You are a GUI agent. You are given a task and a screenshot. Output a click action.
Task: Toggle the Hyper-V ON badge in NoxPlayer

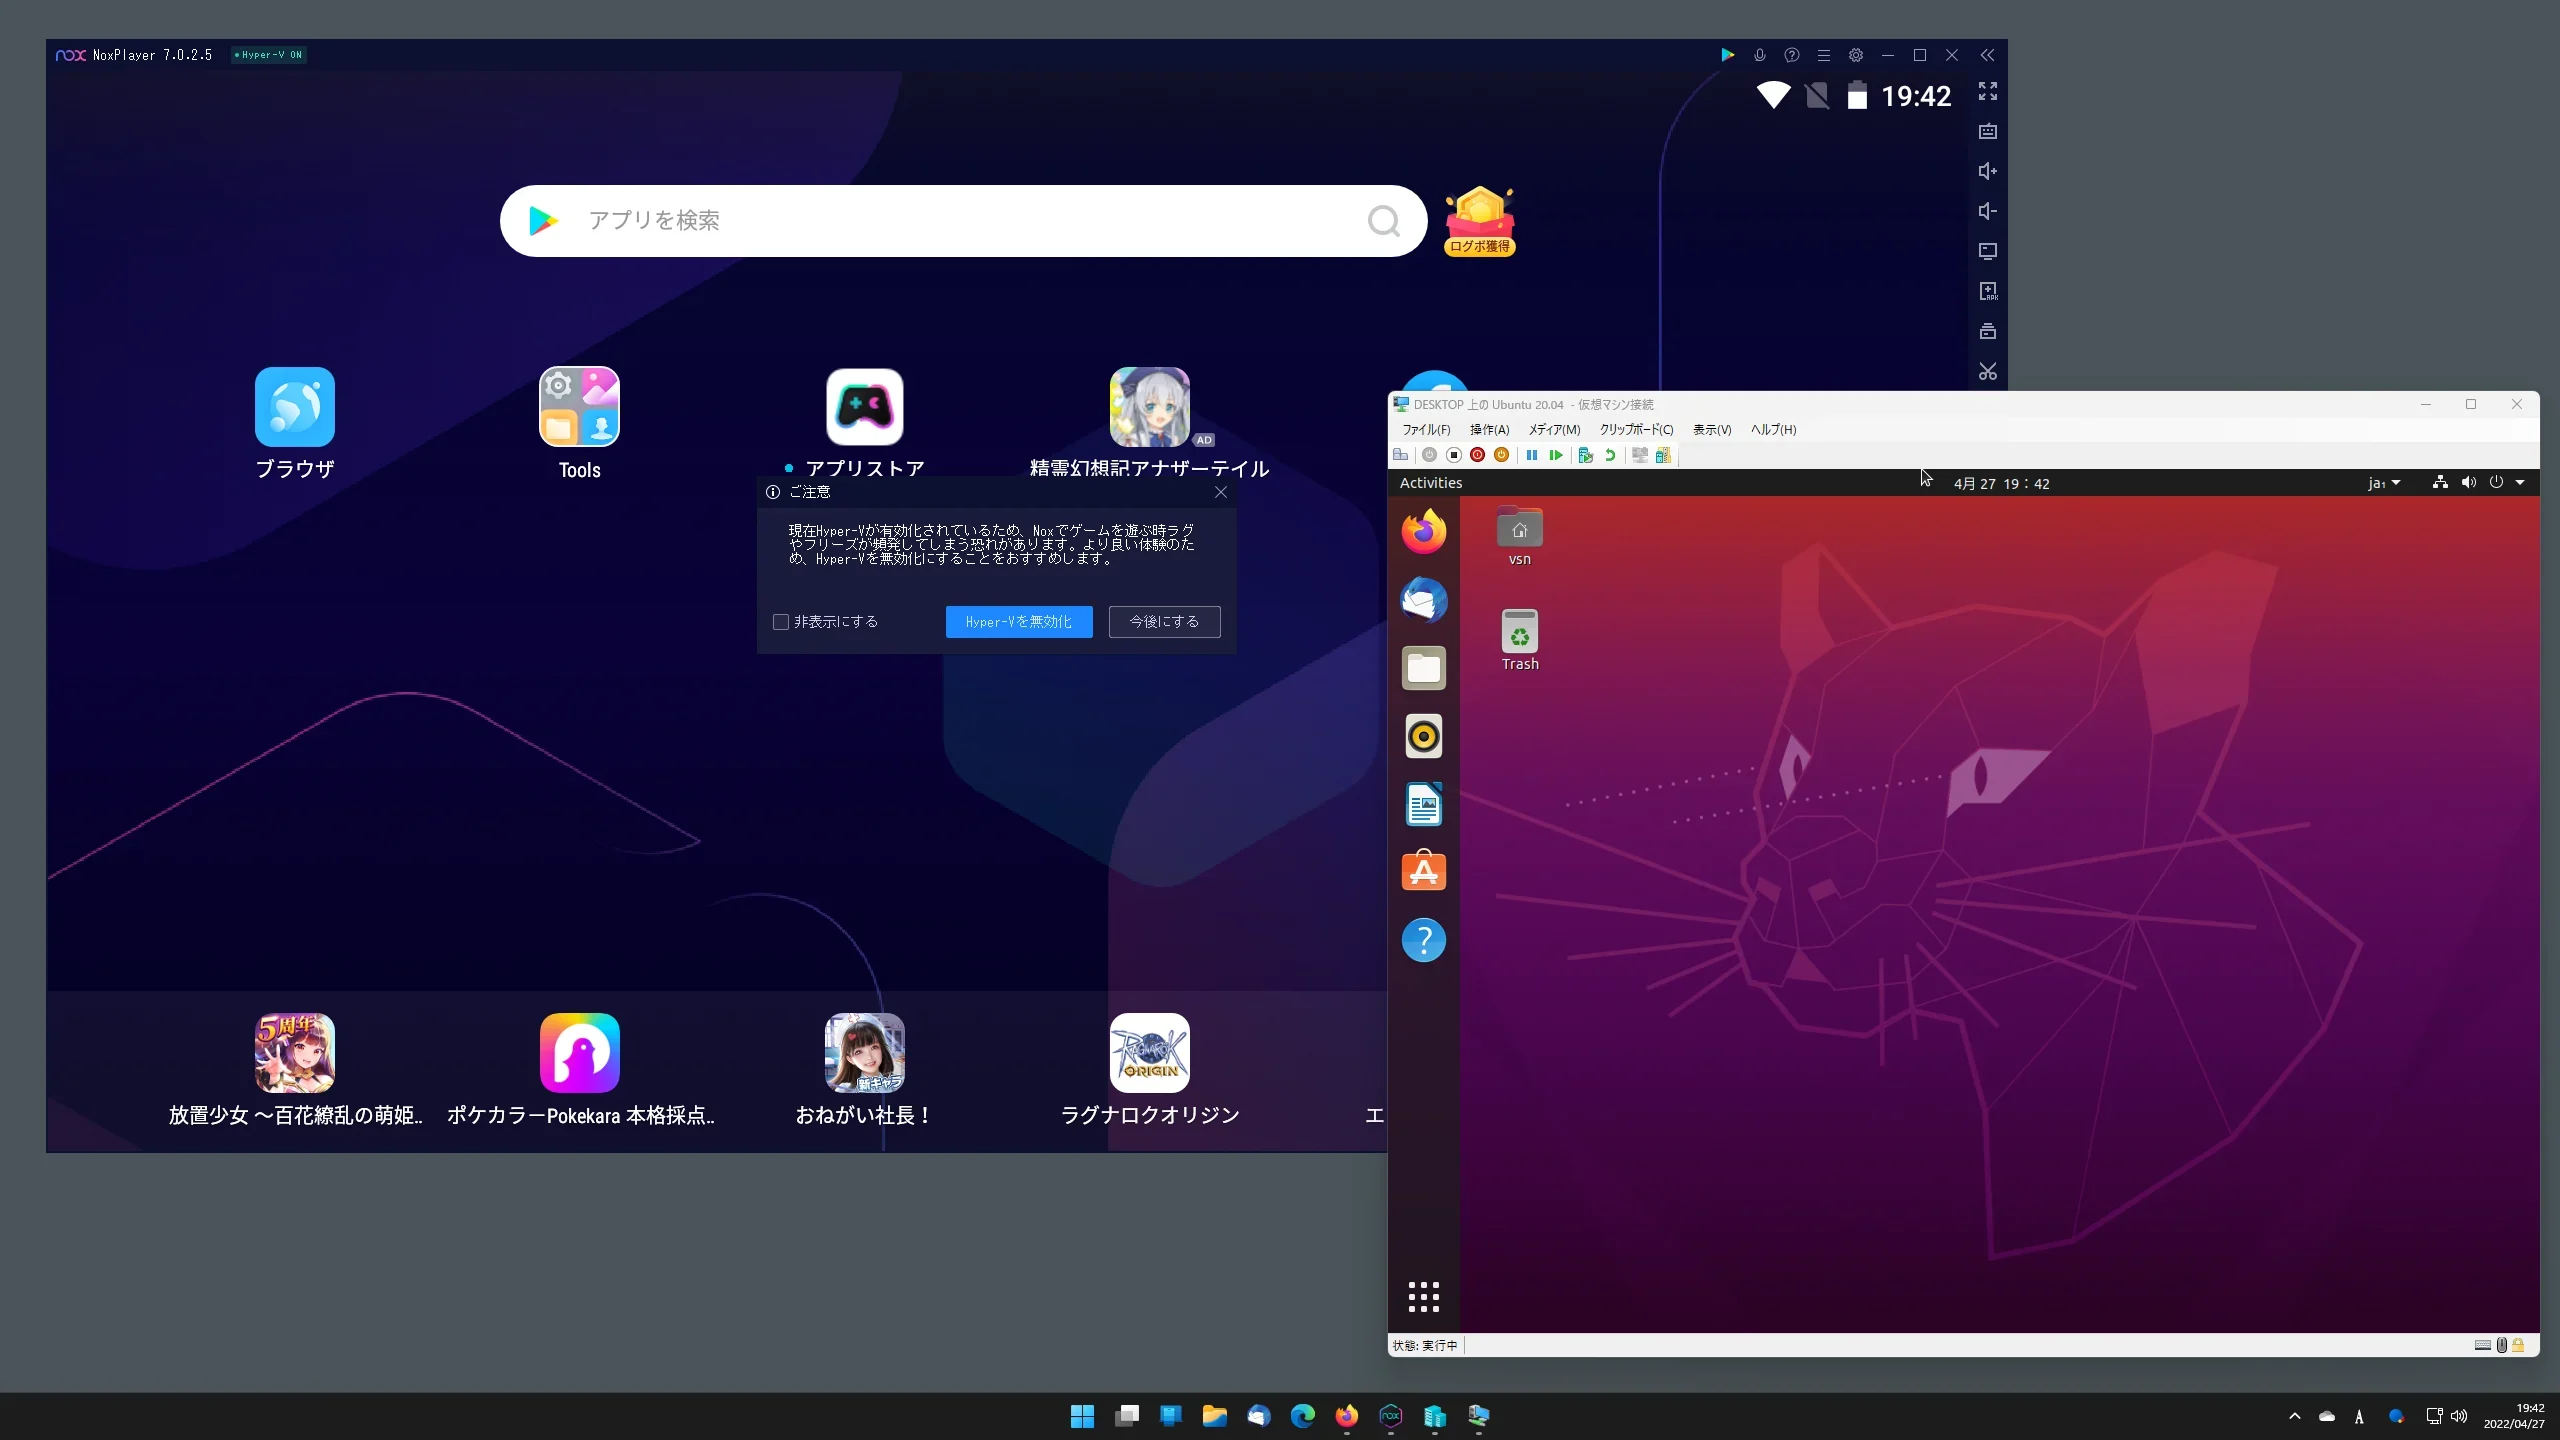coord(269,55)
